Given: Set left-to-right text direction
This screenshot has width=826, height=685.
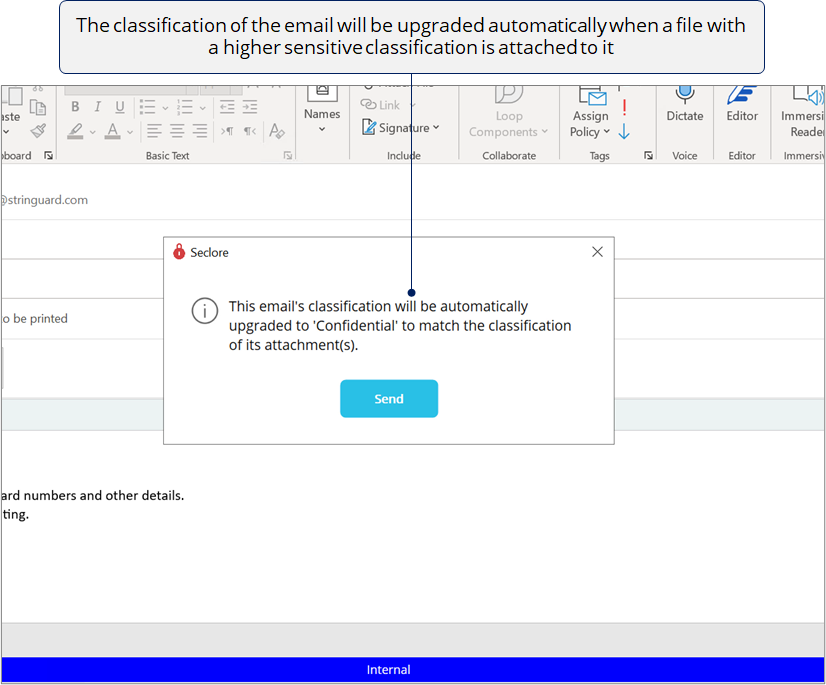Looking at the screenshot, I should 227,131.
